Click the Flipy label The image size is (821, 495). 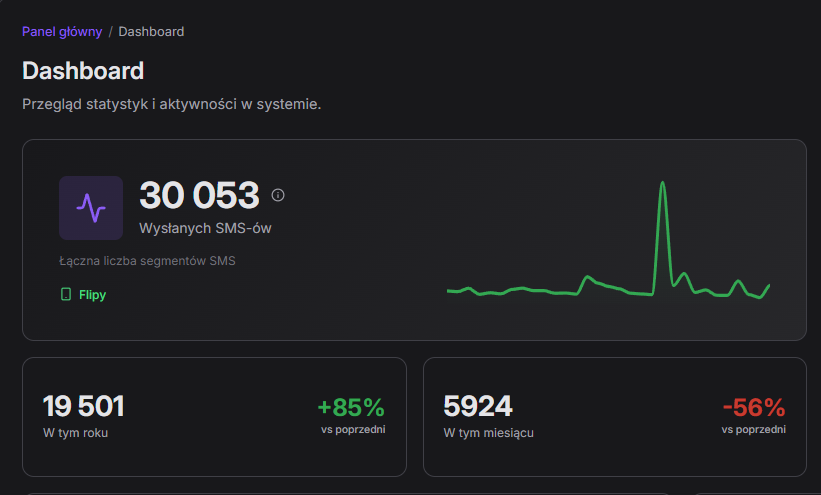tap(92, 295)
